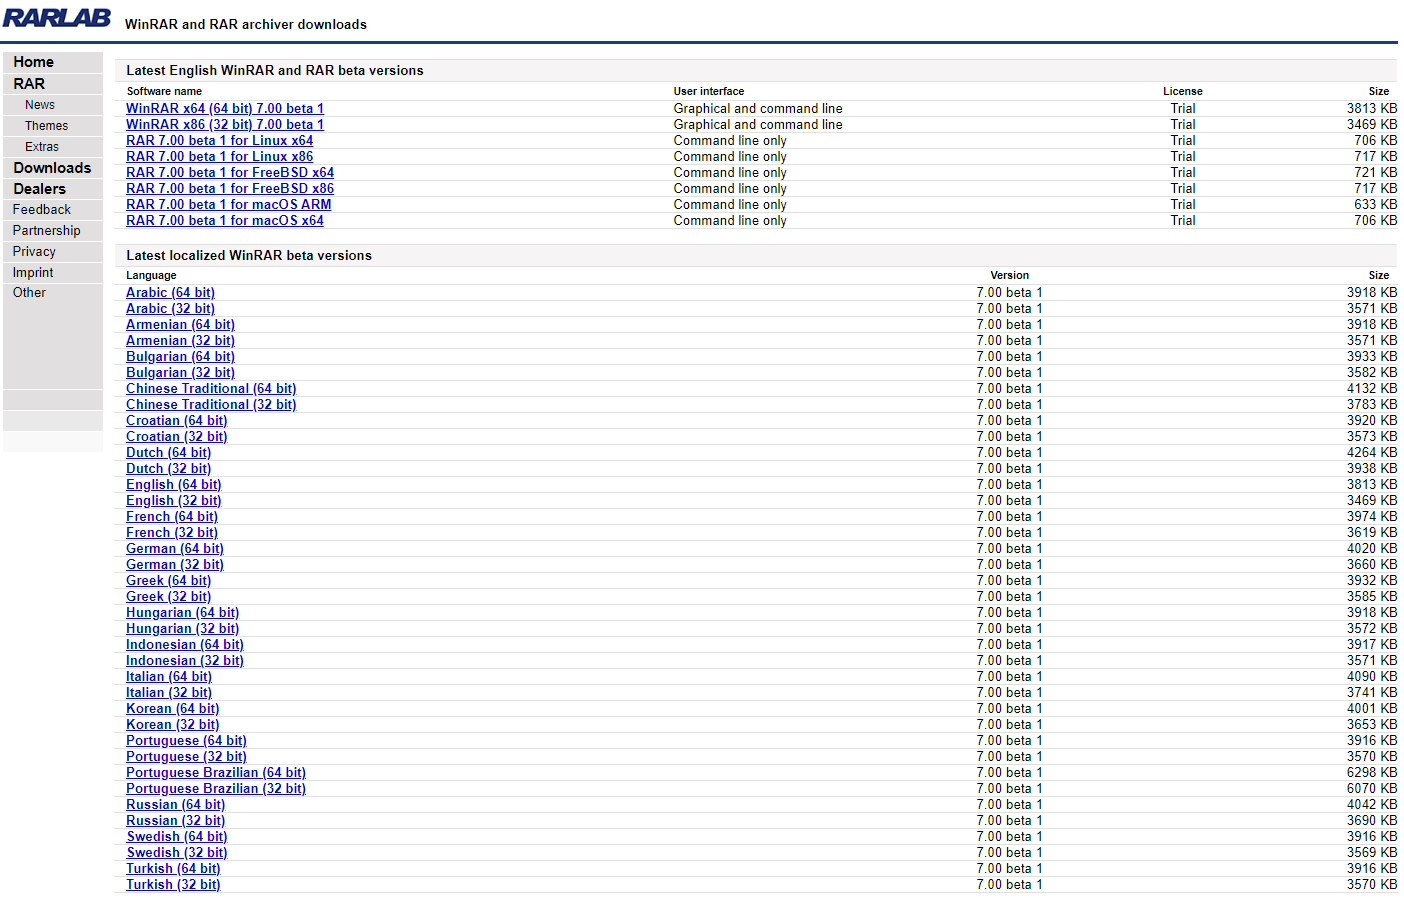1404x898 pixels.
Task: Download RAR 7.00 beta 1 for FreeBSD x86
Action: pos(229,189)
